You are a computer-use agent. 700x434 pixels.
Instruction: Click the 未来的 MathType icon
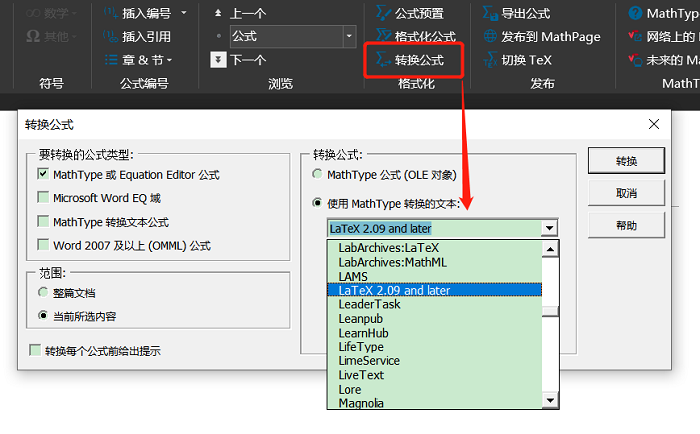click(x=635, y=59)
